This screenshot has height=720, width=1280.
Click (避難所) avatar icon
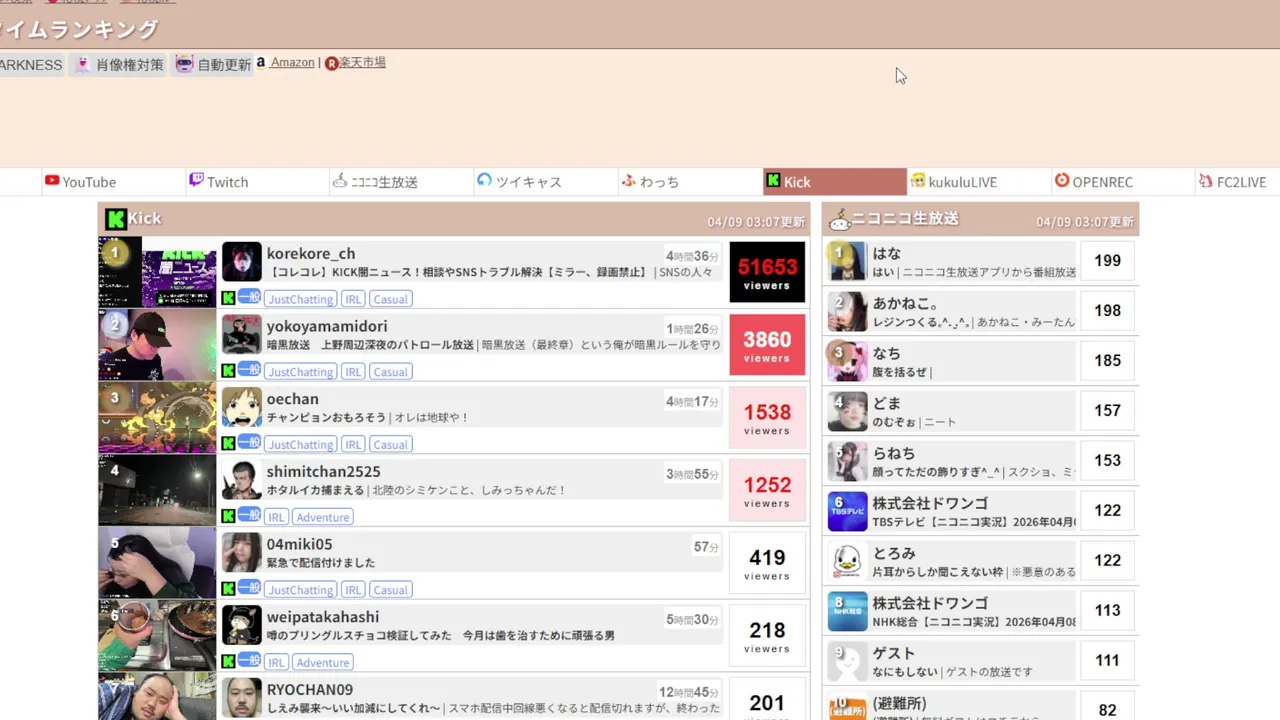(x=847, y=705)
